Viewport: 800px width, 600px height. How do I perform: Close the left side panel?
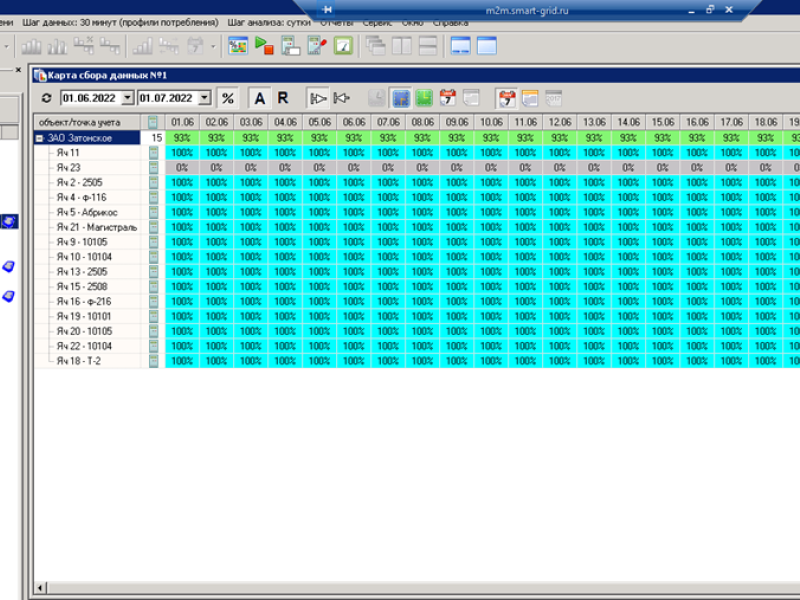[x=18, y=70]
